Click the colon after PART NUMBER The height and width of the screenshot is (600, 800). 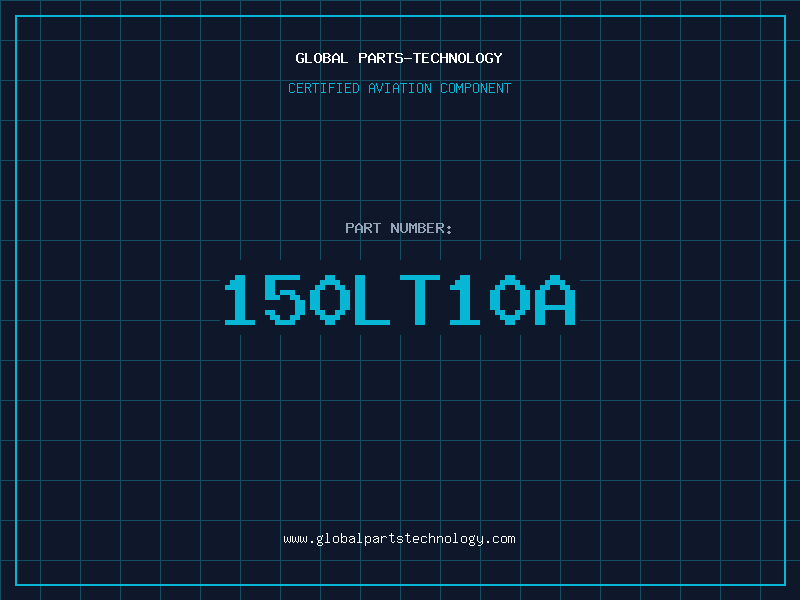[449, 229]
